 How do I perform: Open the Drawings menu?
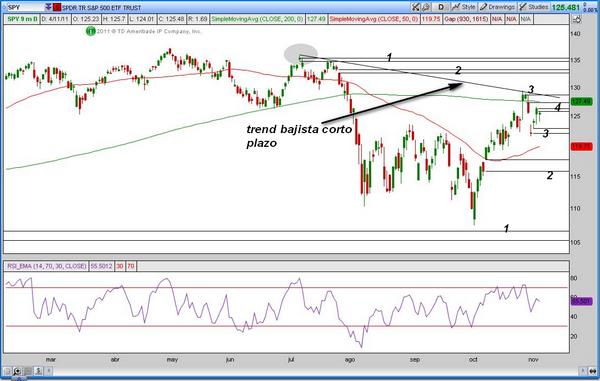pos(497,7)
